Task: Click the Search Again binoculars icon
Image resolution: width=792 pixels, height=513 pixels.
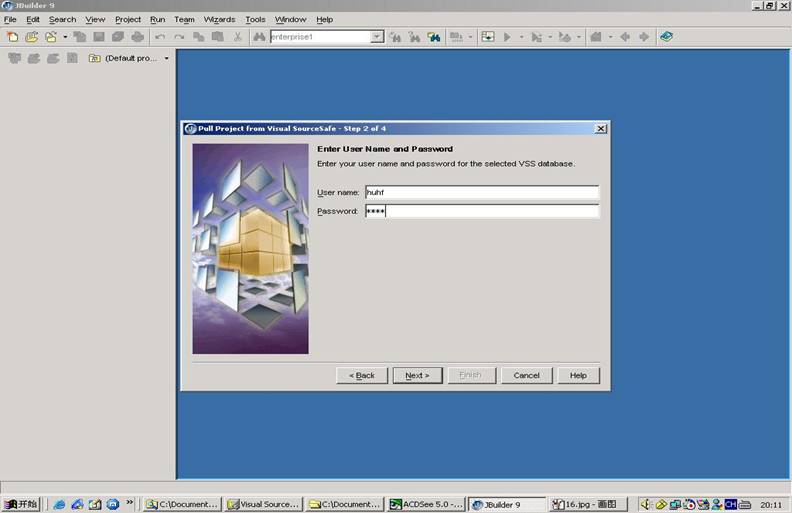Action: 395,37
